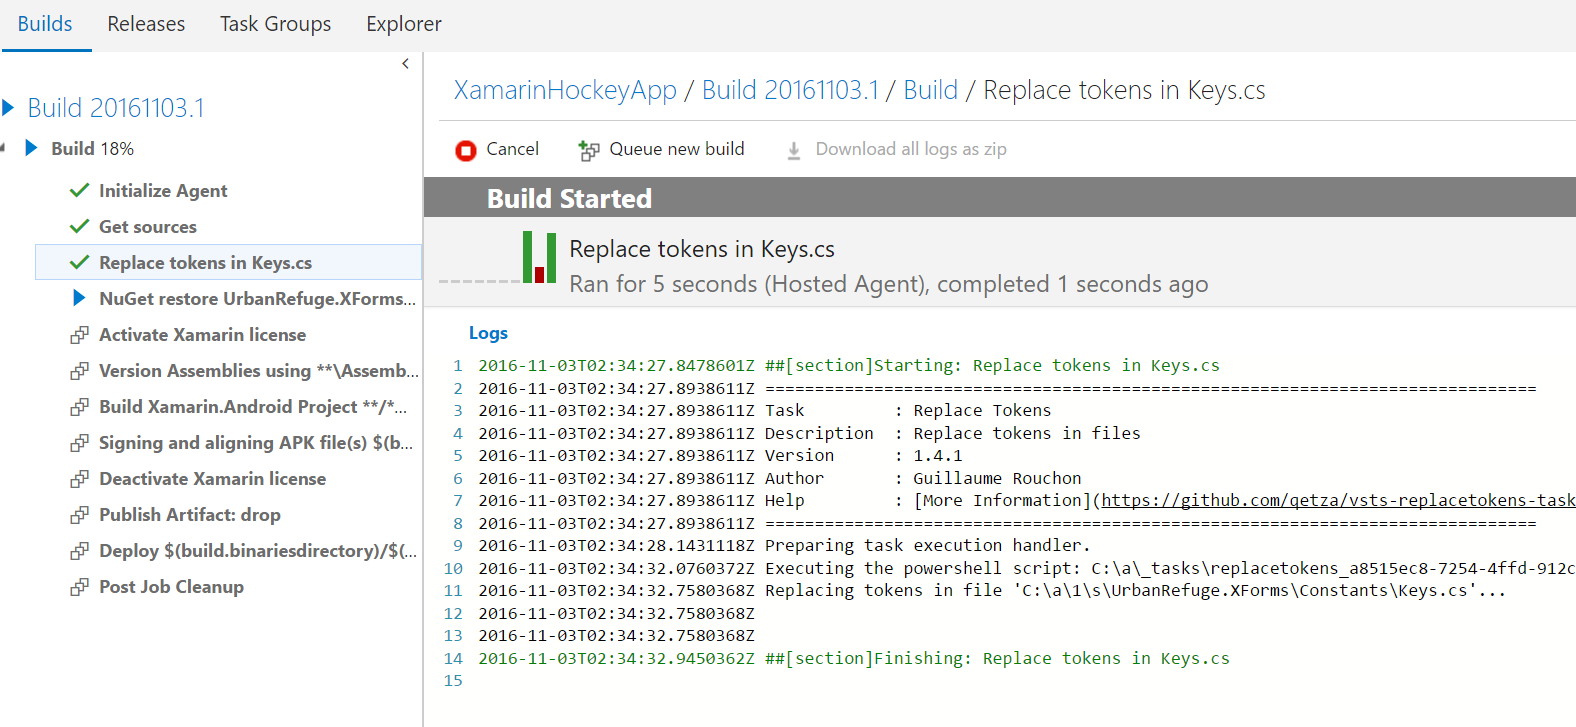Viewport: 1576px width, 727px height.
Task: Switch to the Releases tab
Action: click(146, 24)
